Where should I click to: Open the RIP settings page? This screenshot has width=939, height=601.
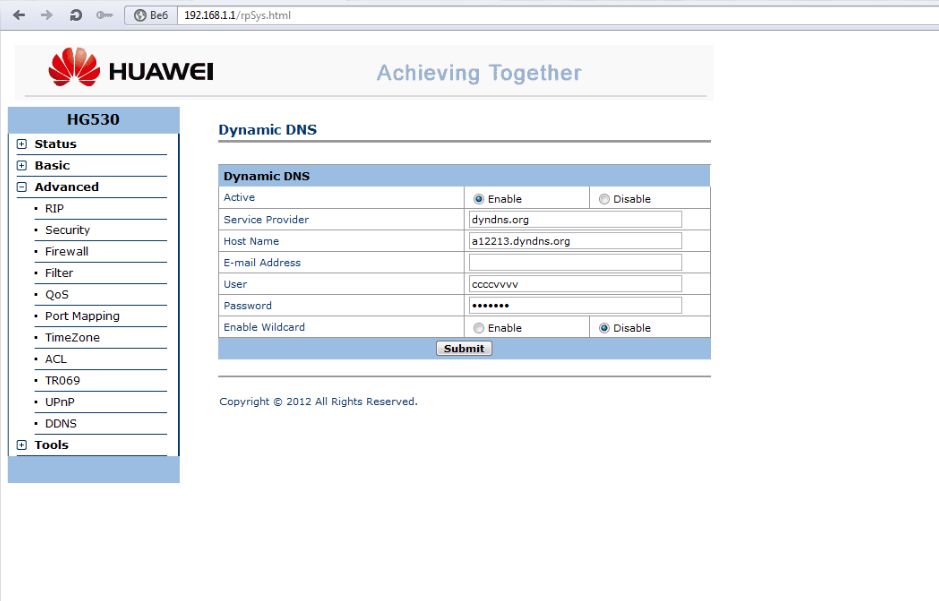pos(54,208)
